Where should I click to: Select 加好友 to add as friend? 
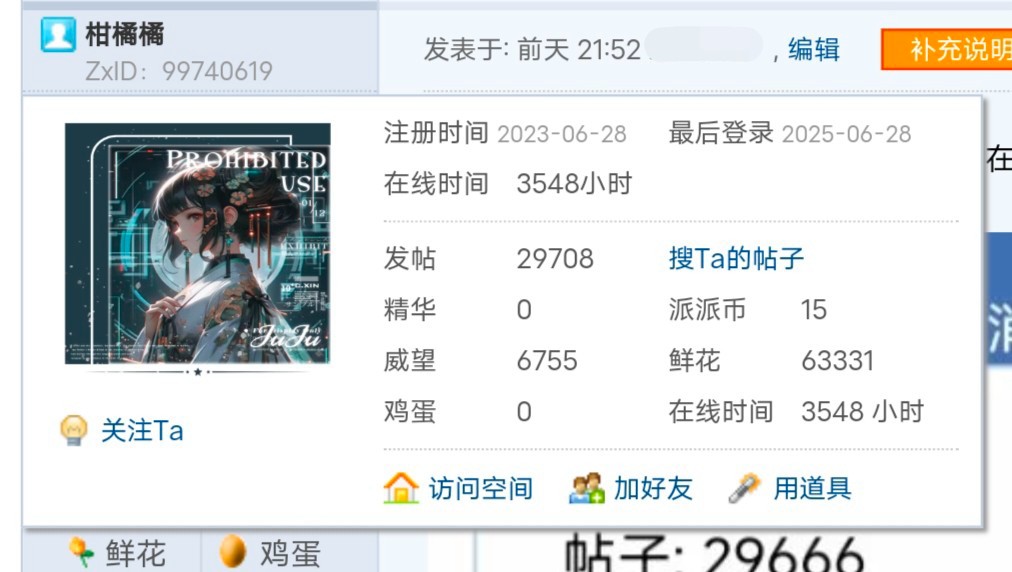(653, 488)
